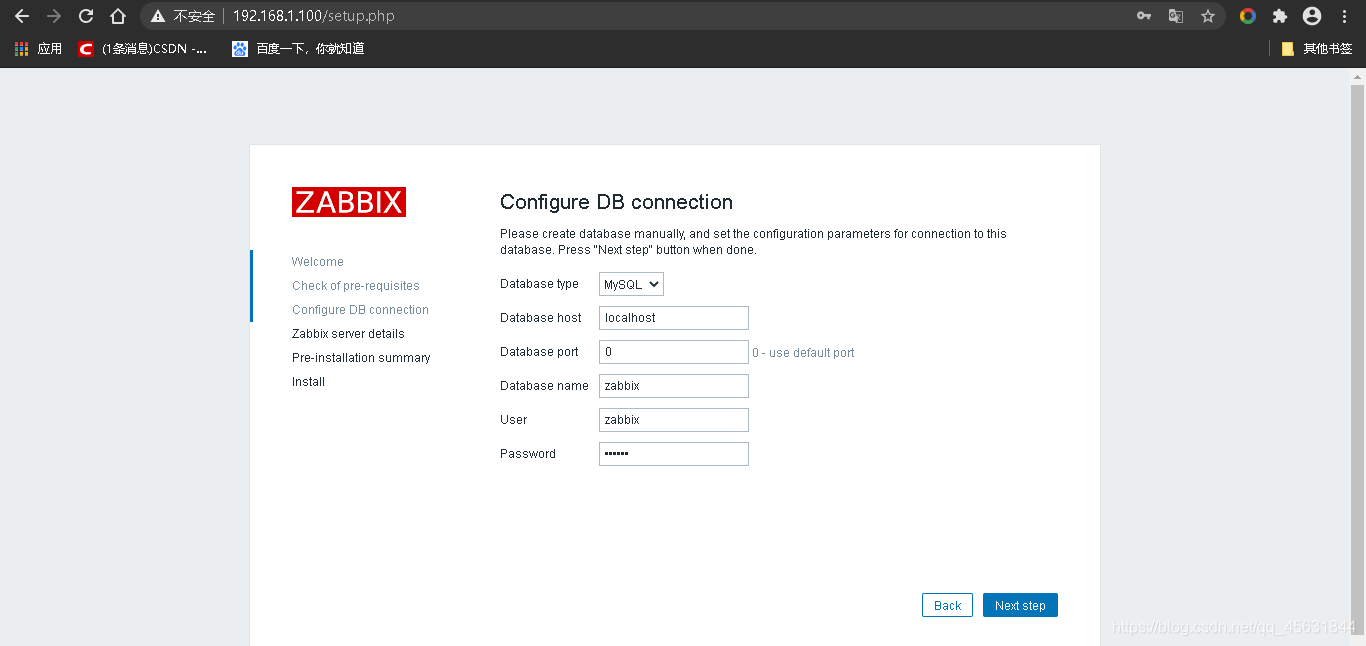The height and width of the screenshot is (646, 1366).
Task: Click the User field
Action: pyautogui.click(x=674, y=420)
